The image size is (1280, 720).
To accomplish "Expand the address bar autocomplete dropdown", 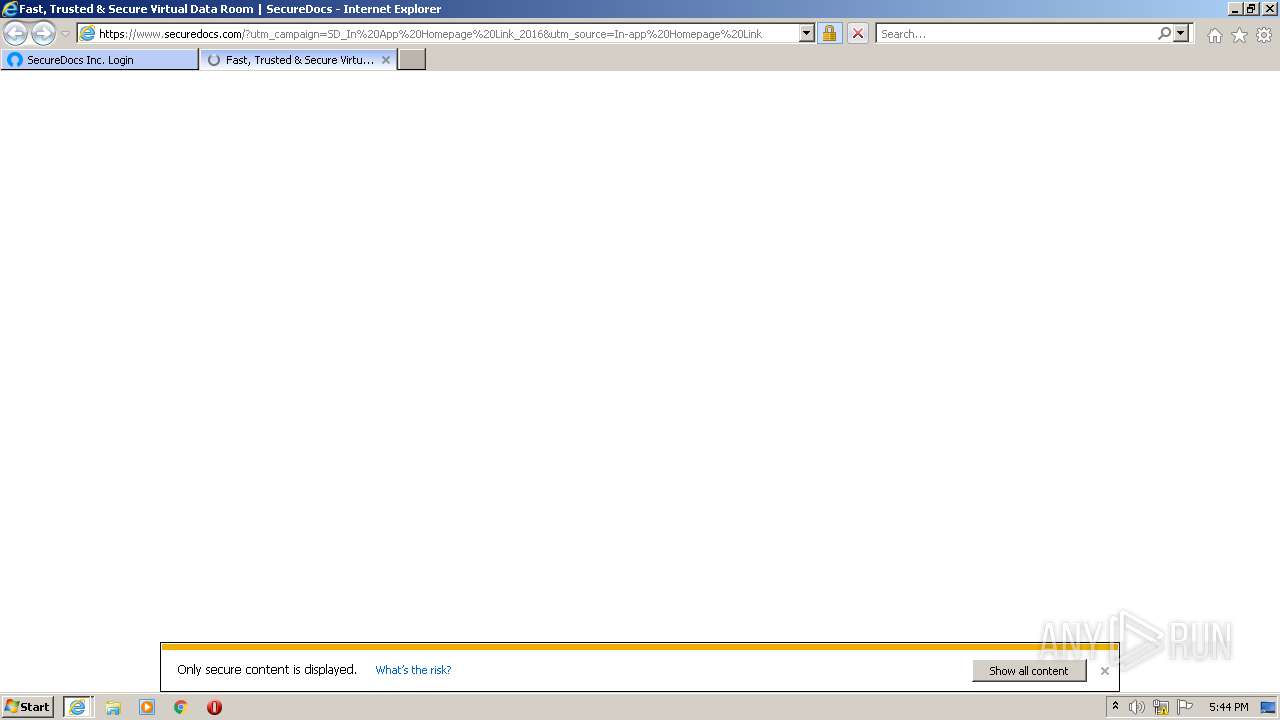I will (x=807, y=33).
